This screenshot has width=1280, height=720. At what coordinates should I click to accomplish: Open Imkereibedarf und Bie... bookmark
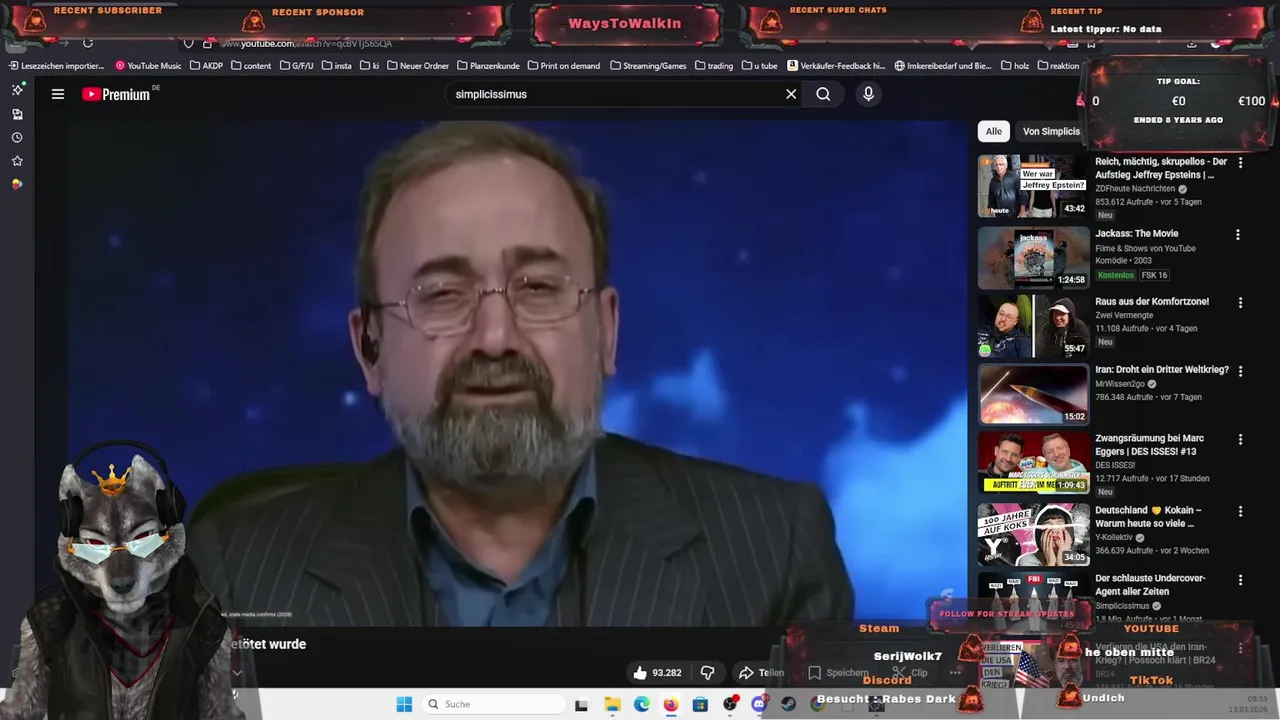943,66
